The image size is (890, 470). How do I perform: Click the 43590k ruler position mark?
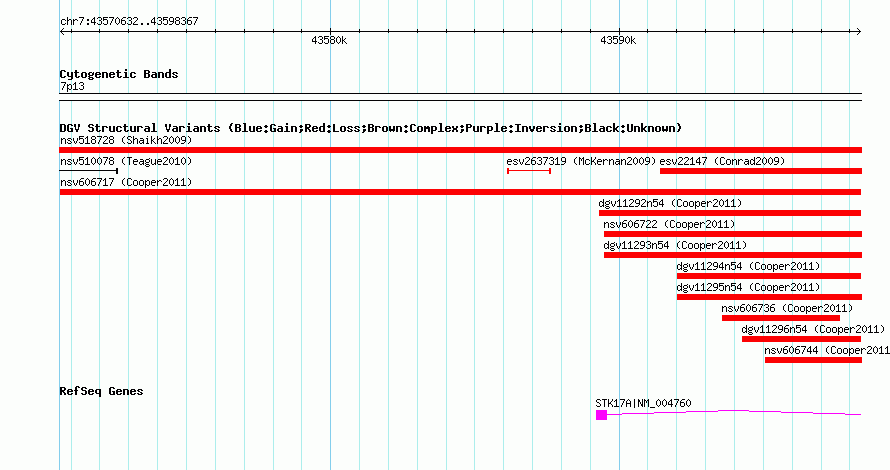click(618, 40)
